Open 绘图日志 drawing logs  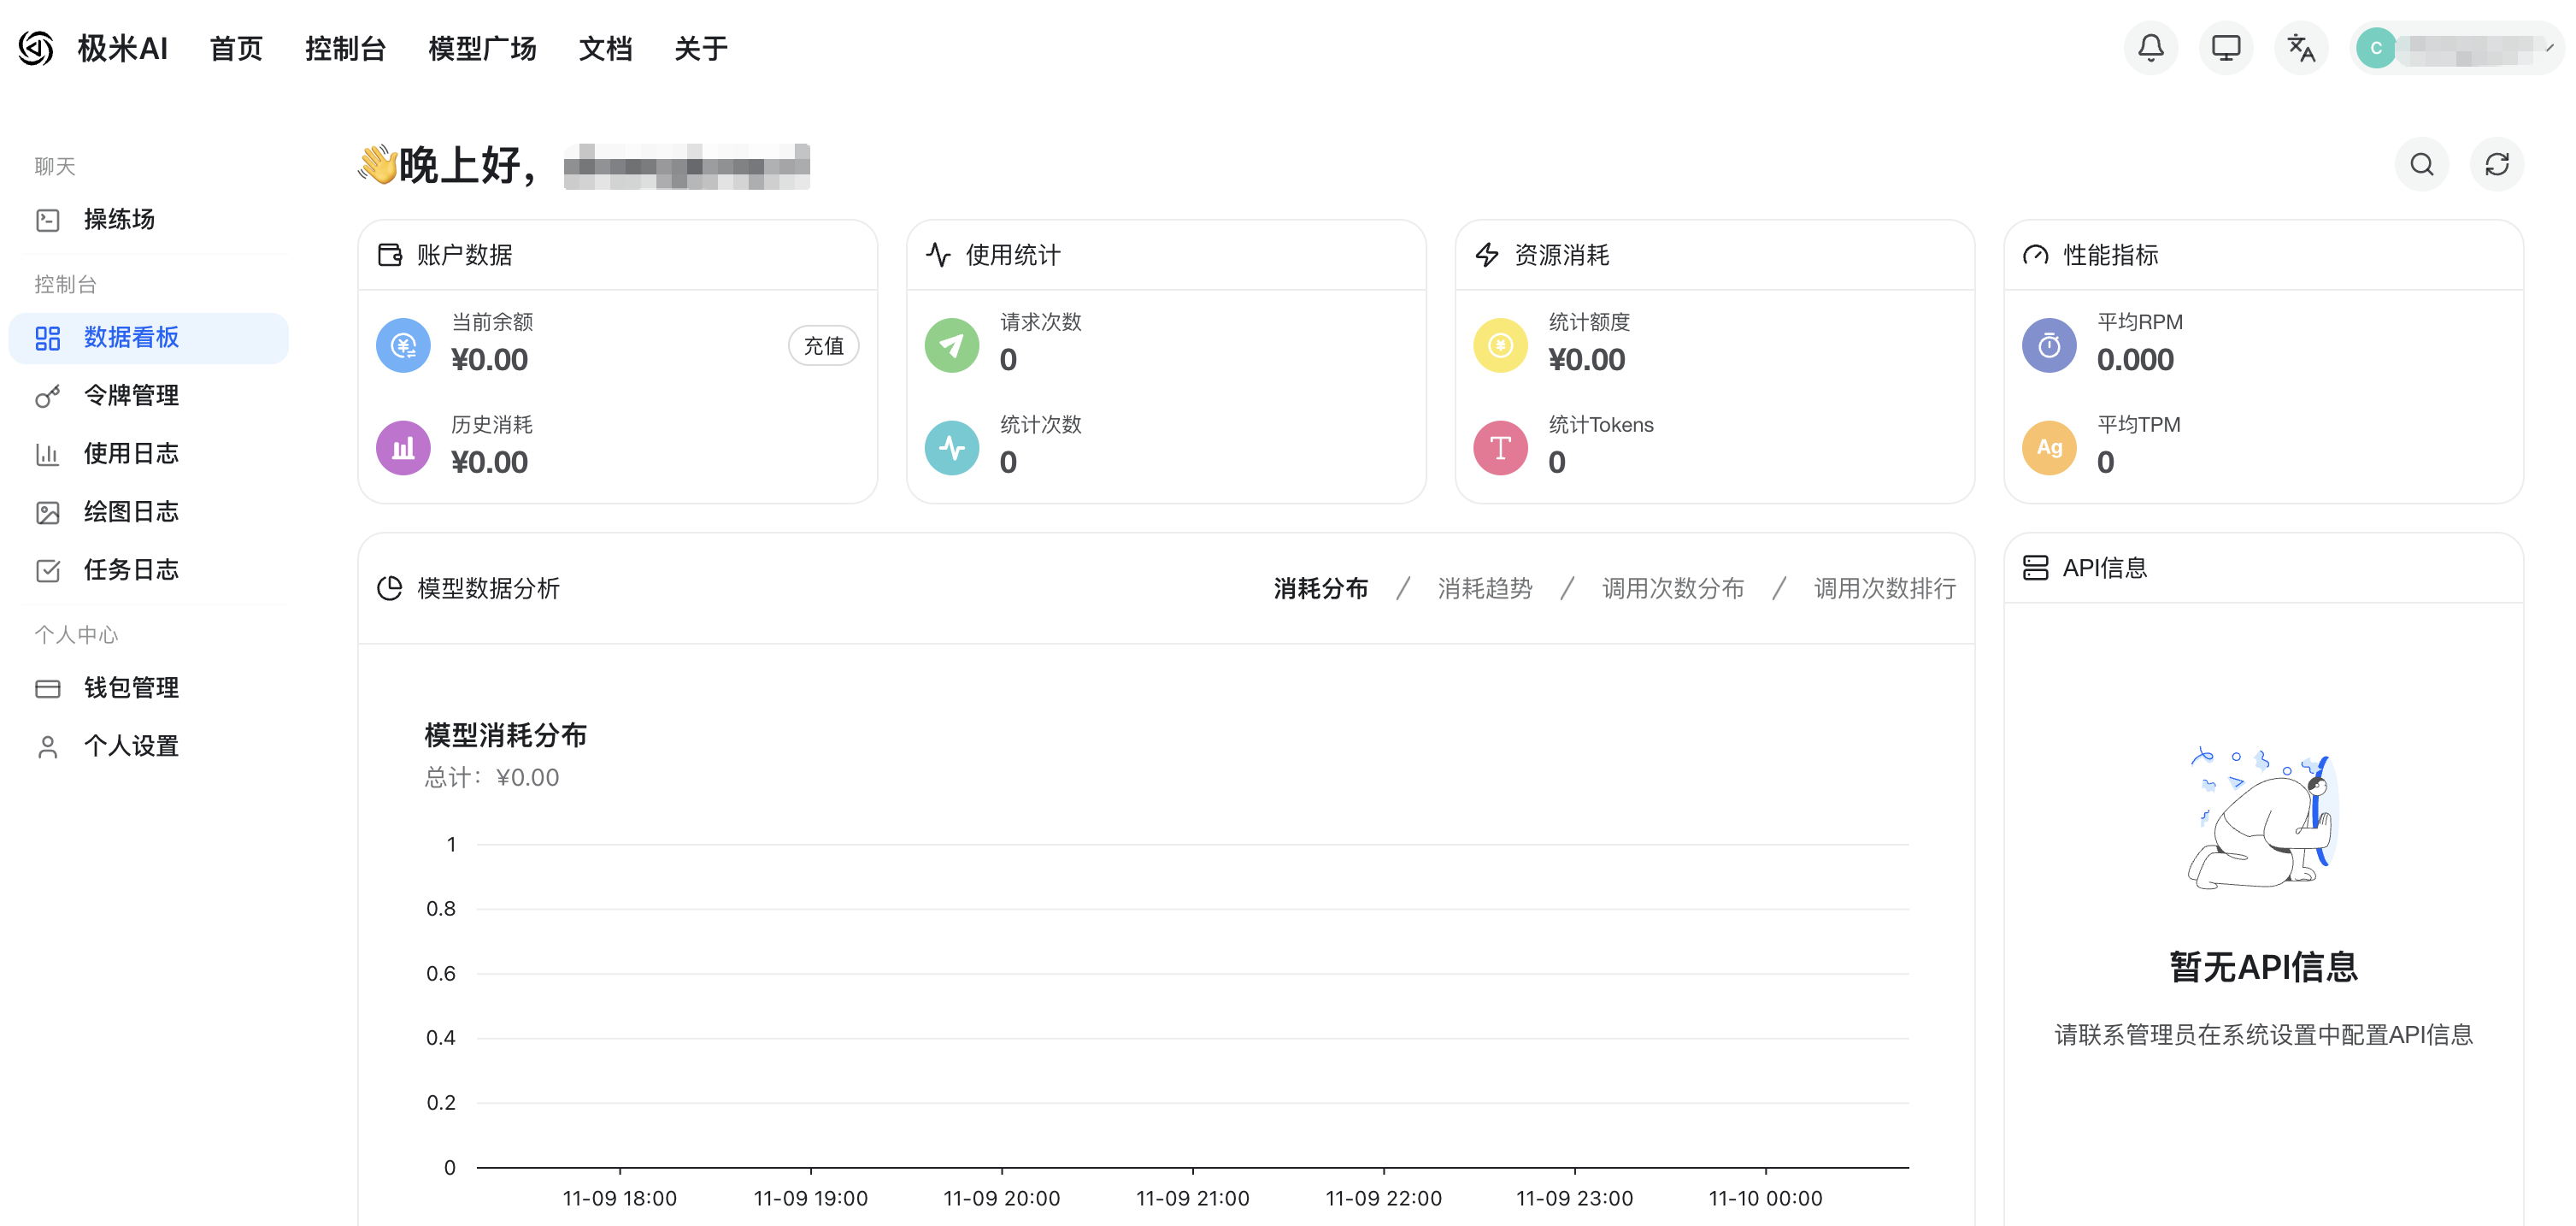pos(131,512)
